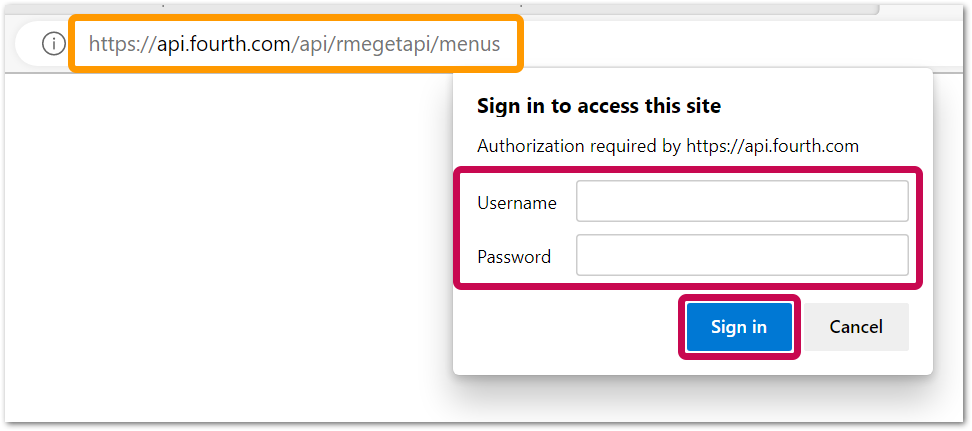Click the https://api.fourth.com text in dialog
Image resolution: width=972 pixels, height=431 pixels.
[772, 147]
